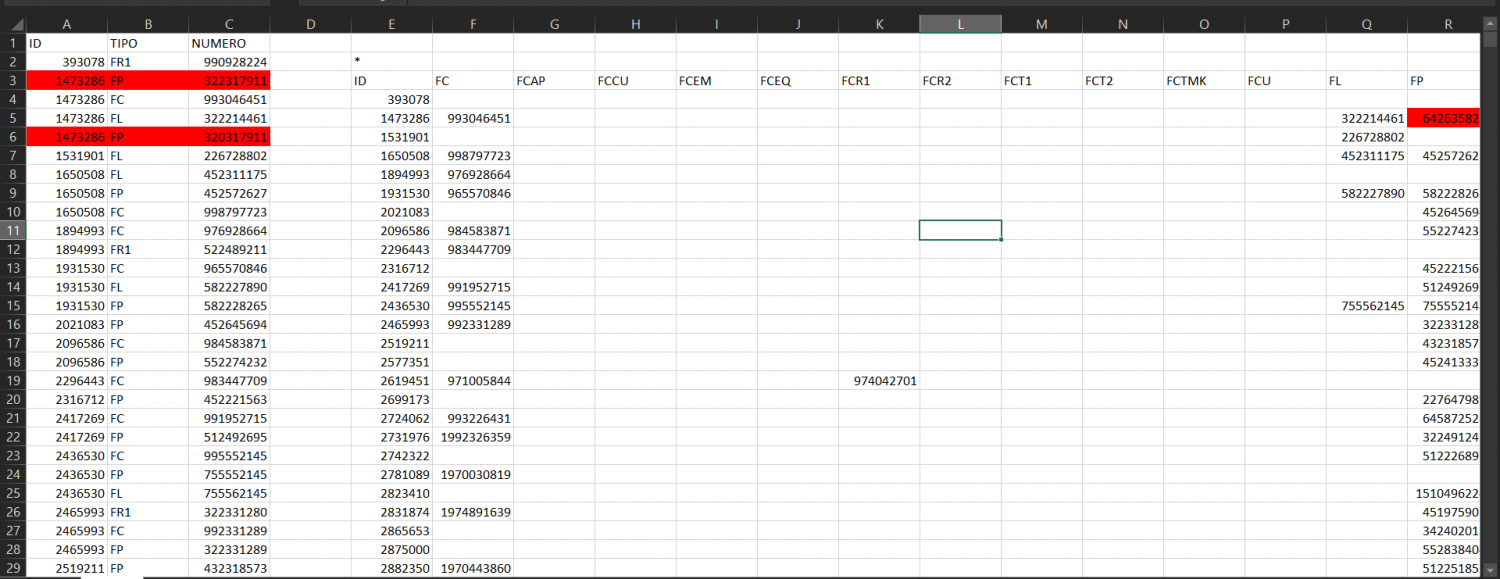The height and width of the screenshot is (579, 1500).
Task: Click the 'FCT2' header cell
Action: tap(1122, 81)
